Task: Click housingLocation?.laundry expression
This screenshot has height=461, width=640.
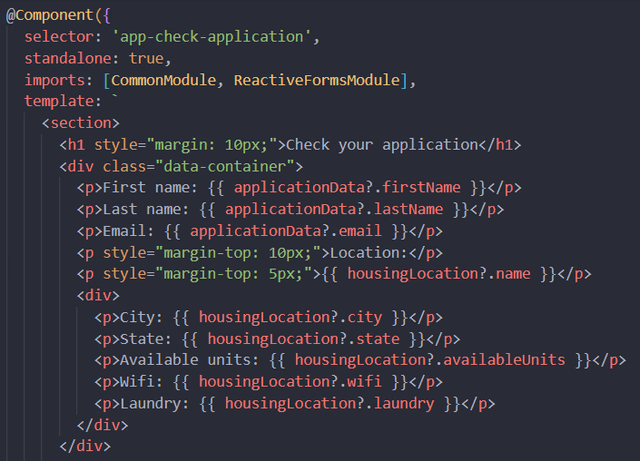Action: [329, 403]
